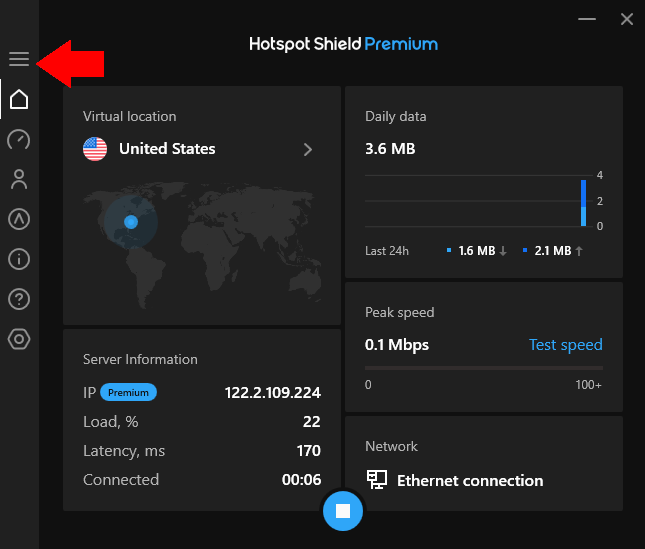Click the daily data bar in the chart
Screen dimensions: 645x549
[x=583, y=203]
